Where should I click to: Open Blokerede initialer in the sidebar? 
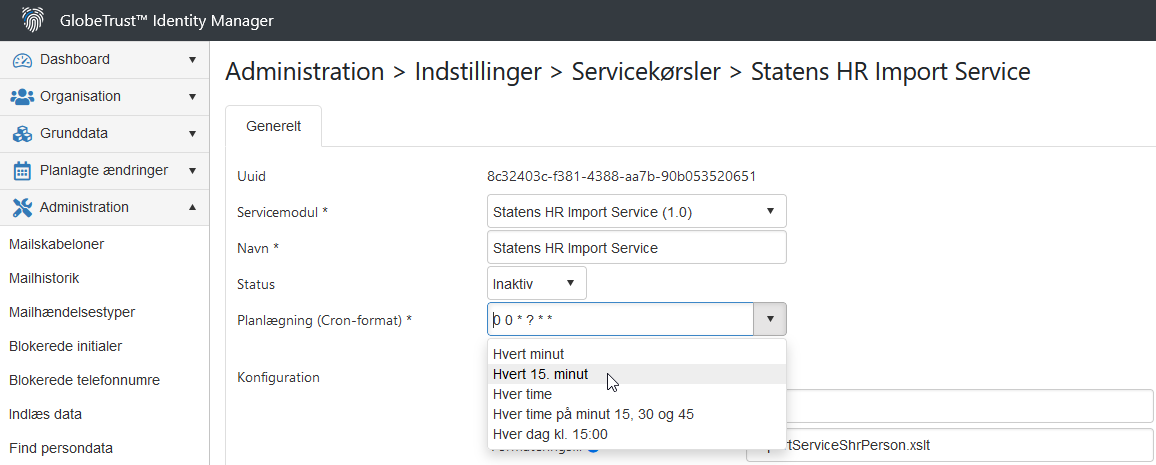(x=66, y=346)
